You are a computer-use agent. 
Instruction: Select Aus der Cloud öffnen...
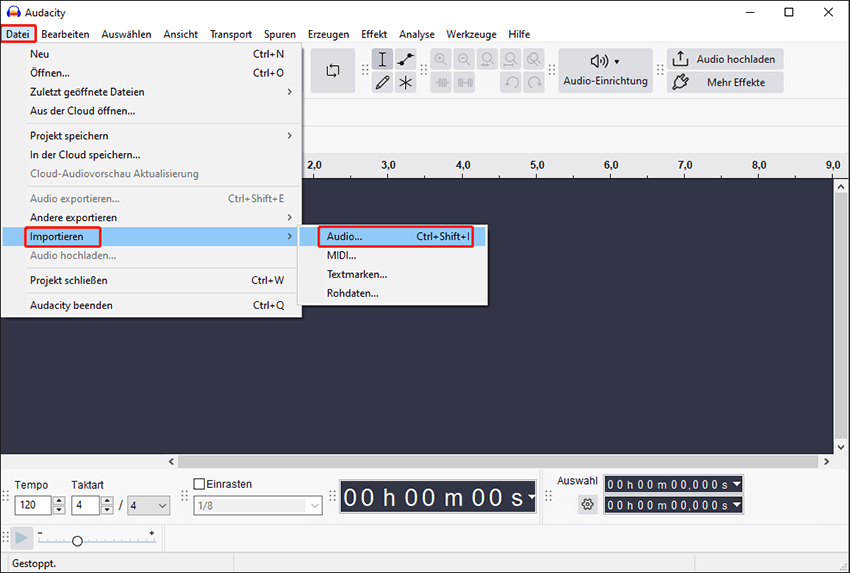click(x=151, y=111)
